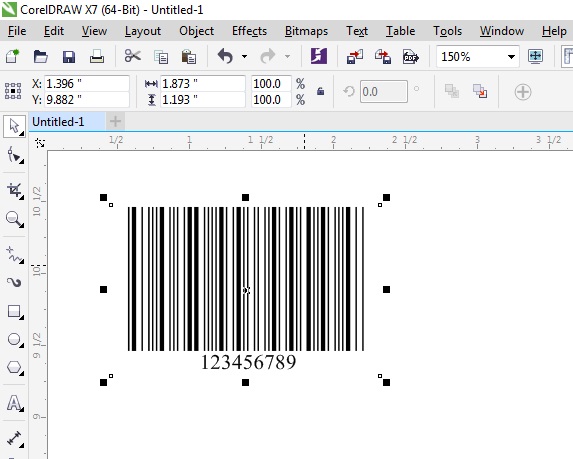This screenshot has width=573, height=459.
Task: Open the Effects menu
Action: point(249,31)
